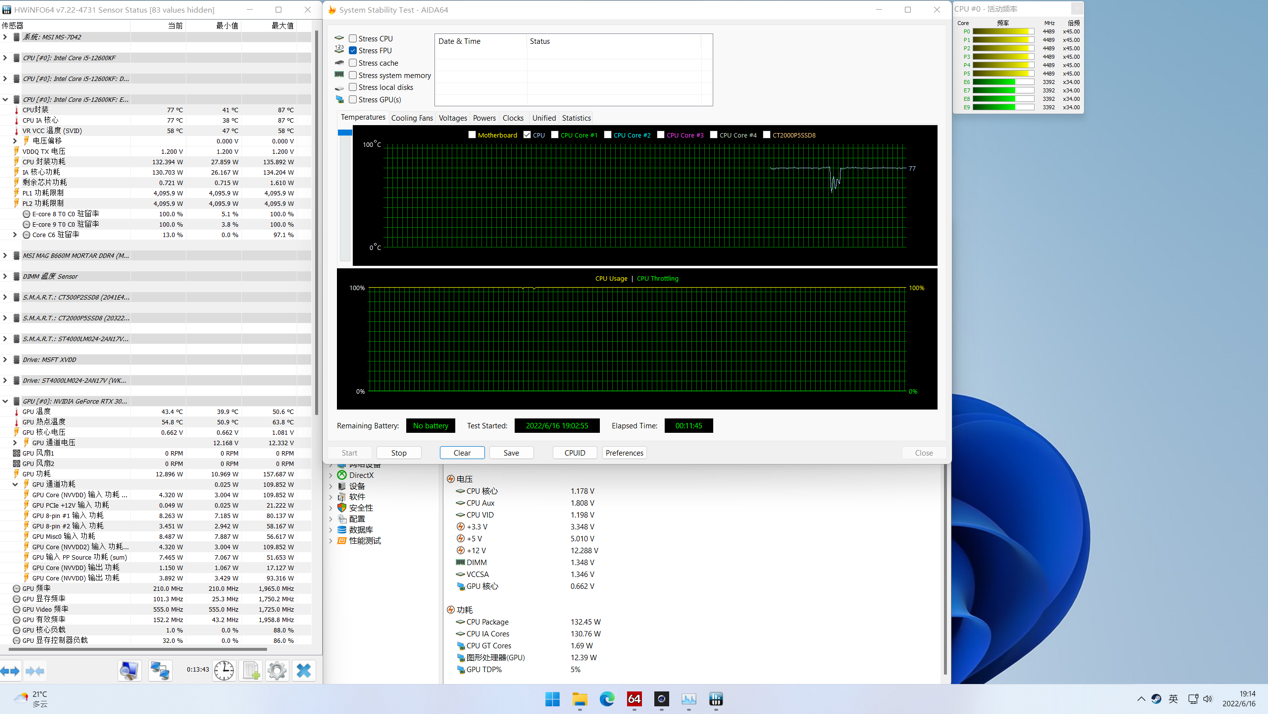Screen dimensions: 1268x714
Task: Expand the MSI MAG B660M MORTAR sensor group
Action: [x=5, y=255]
